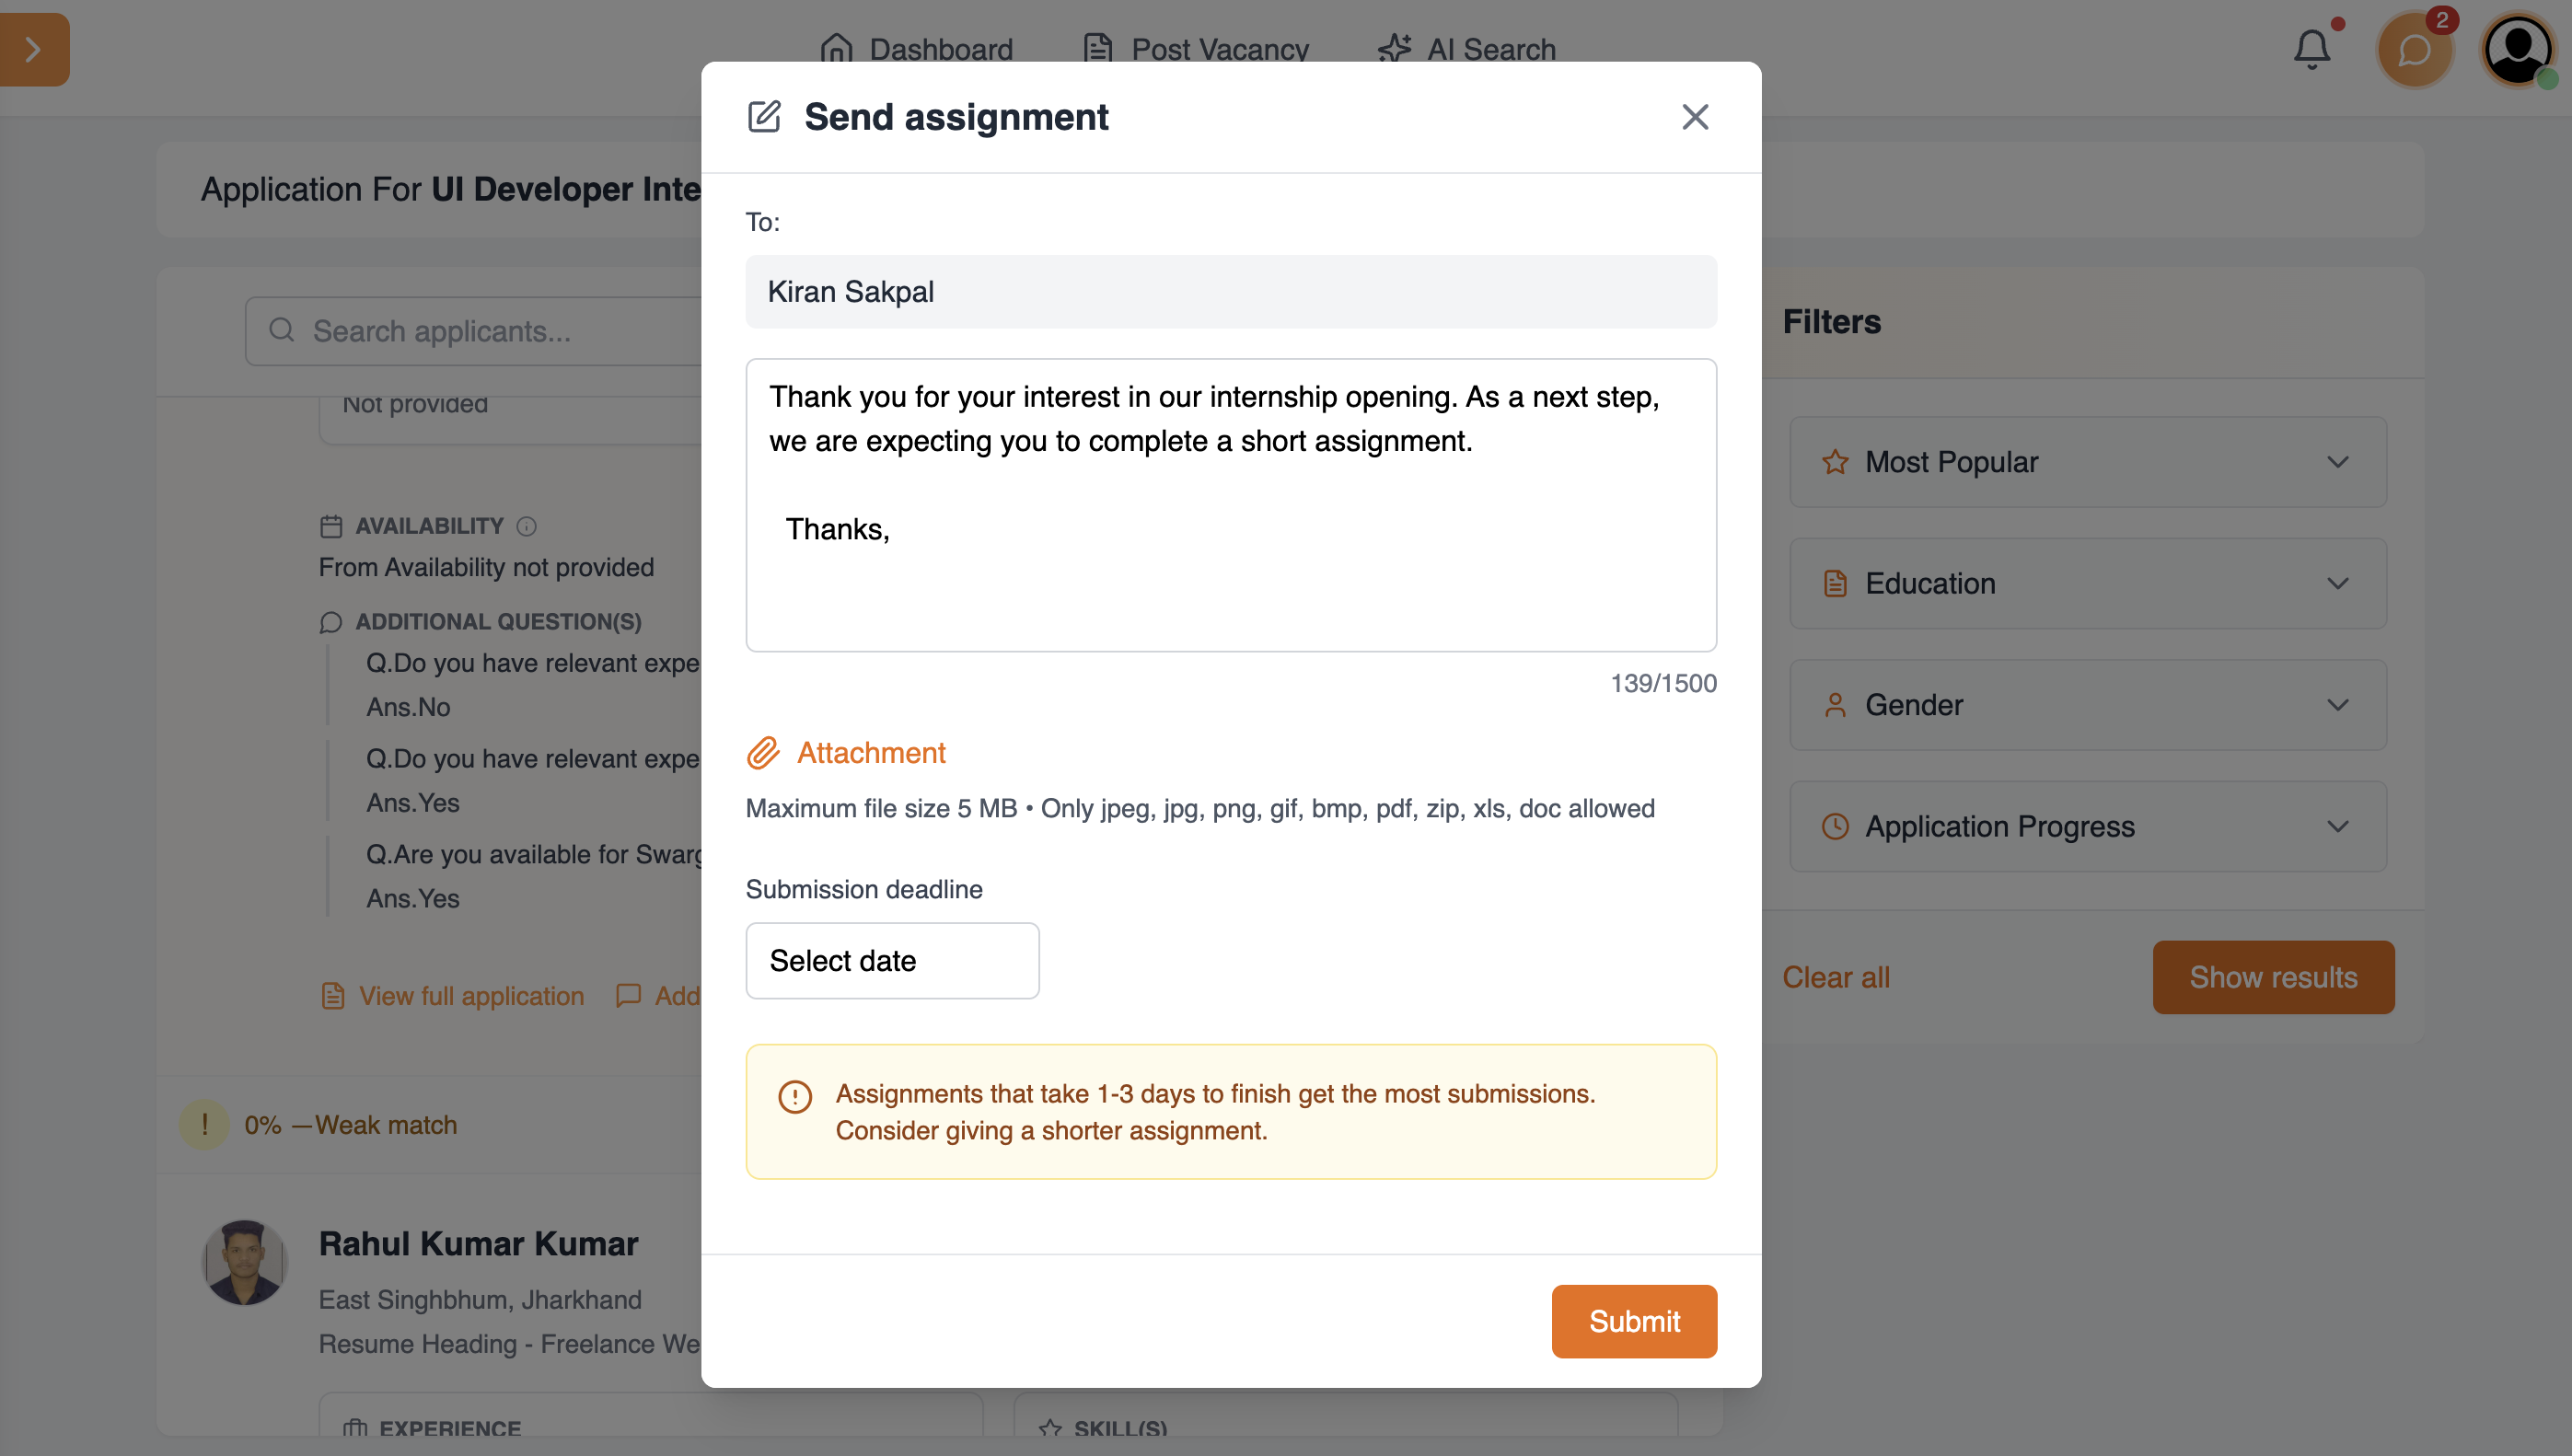Open the Select date deadline field
Screen dimensions: 2572x1456
(892, 960)
